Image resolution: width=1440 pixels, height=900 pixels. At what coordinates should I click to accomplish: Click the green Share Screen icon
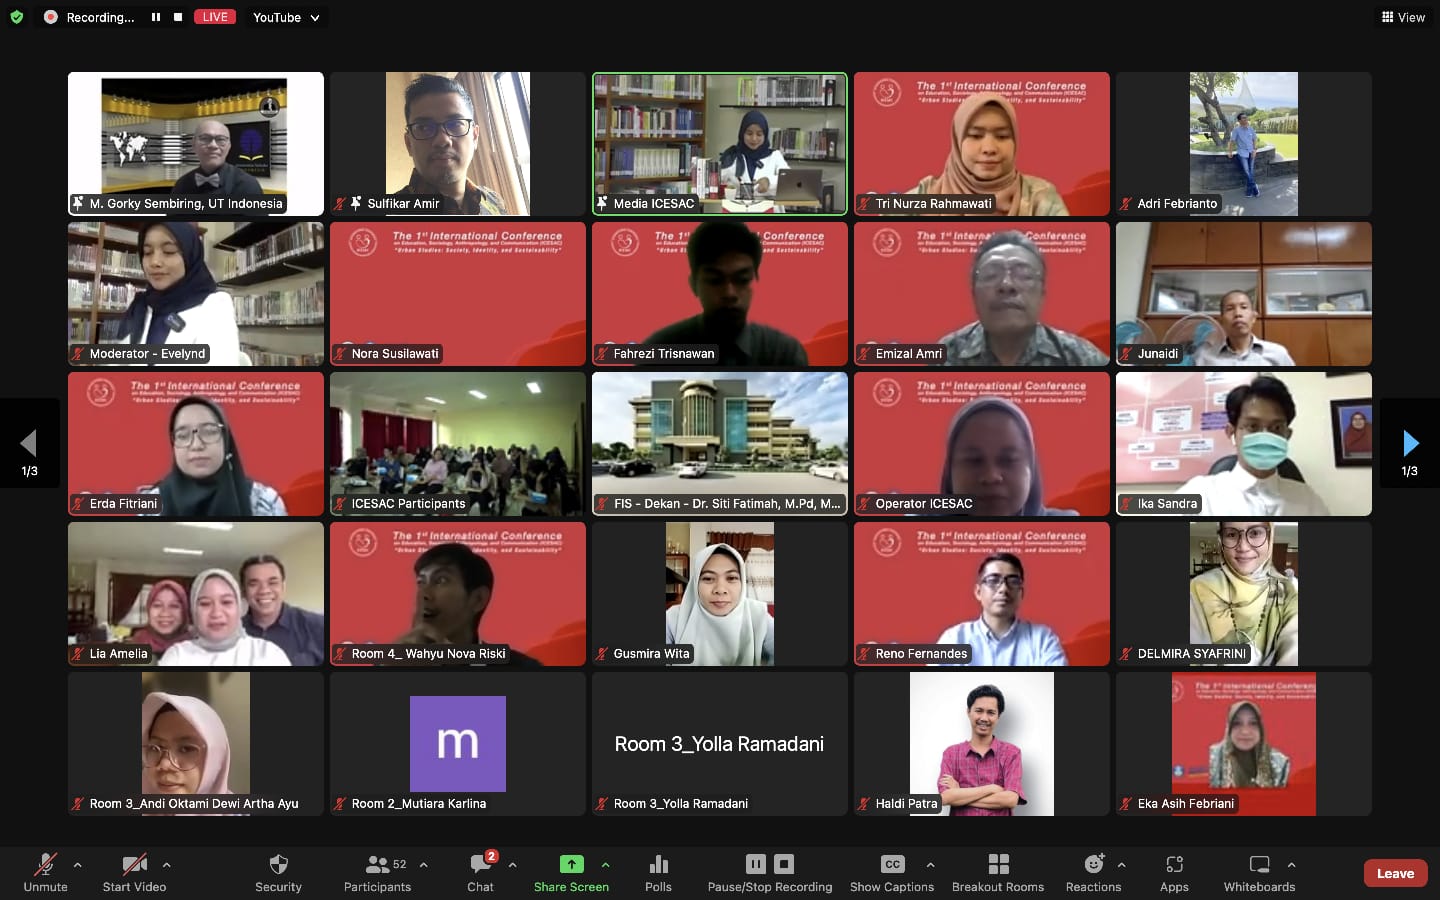click(x=571, y=864)
